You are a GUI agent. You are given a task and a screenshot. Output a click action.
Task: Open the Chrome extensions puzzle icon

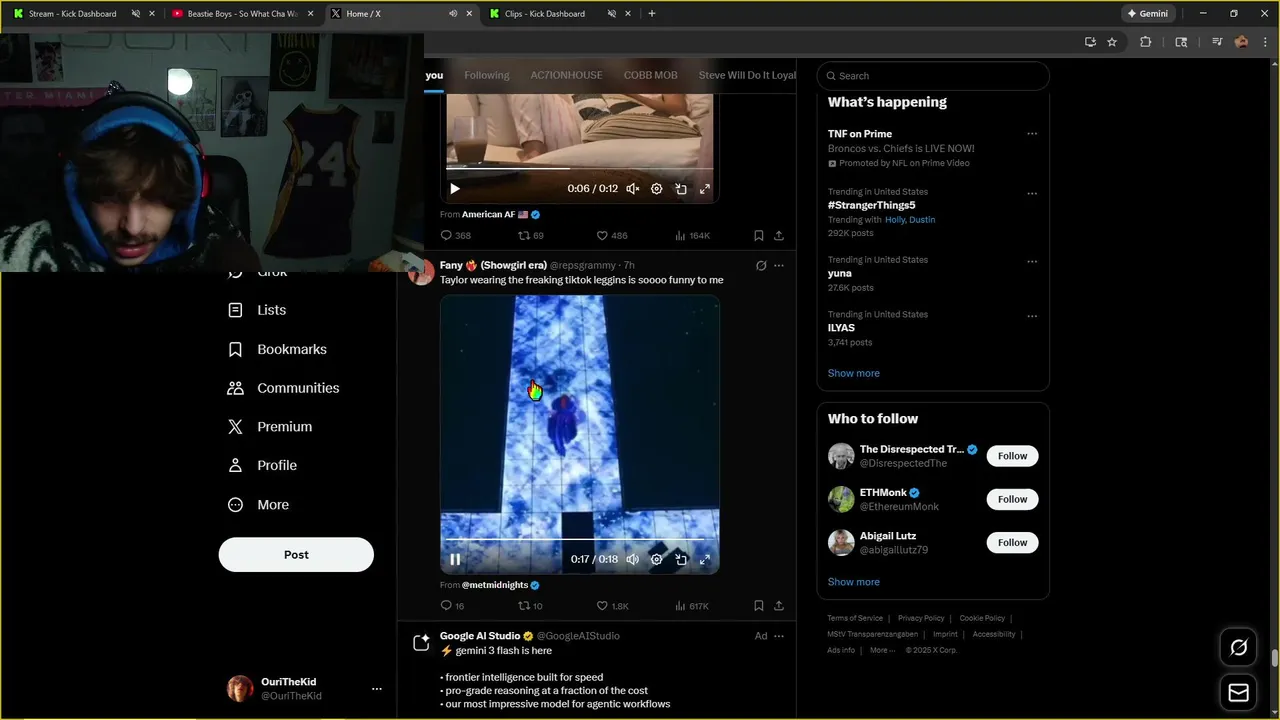pyautogui.click(x=1146, y=42)
